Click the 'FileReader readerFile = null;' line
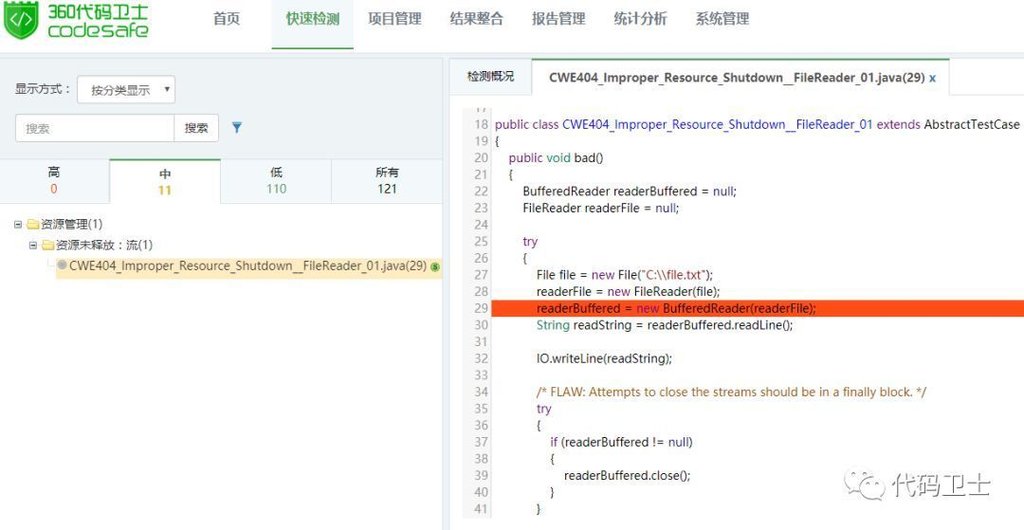The height and width of the screenshot is (530, 1024). (x=601, y=208)
